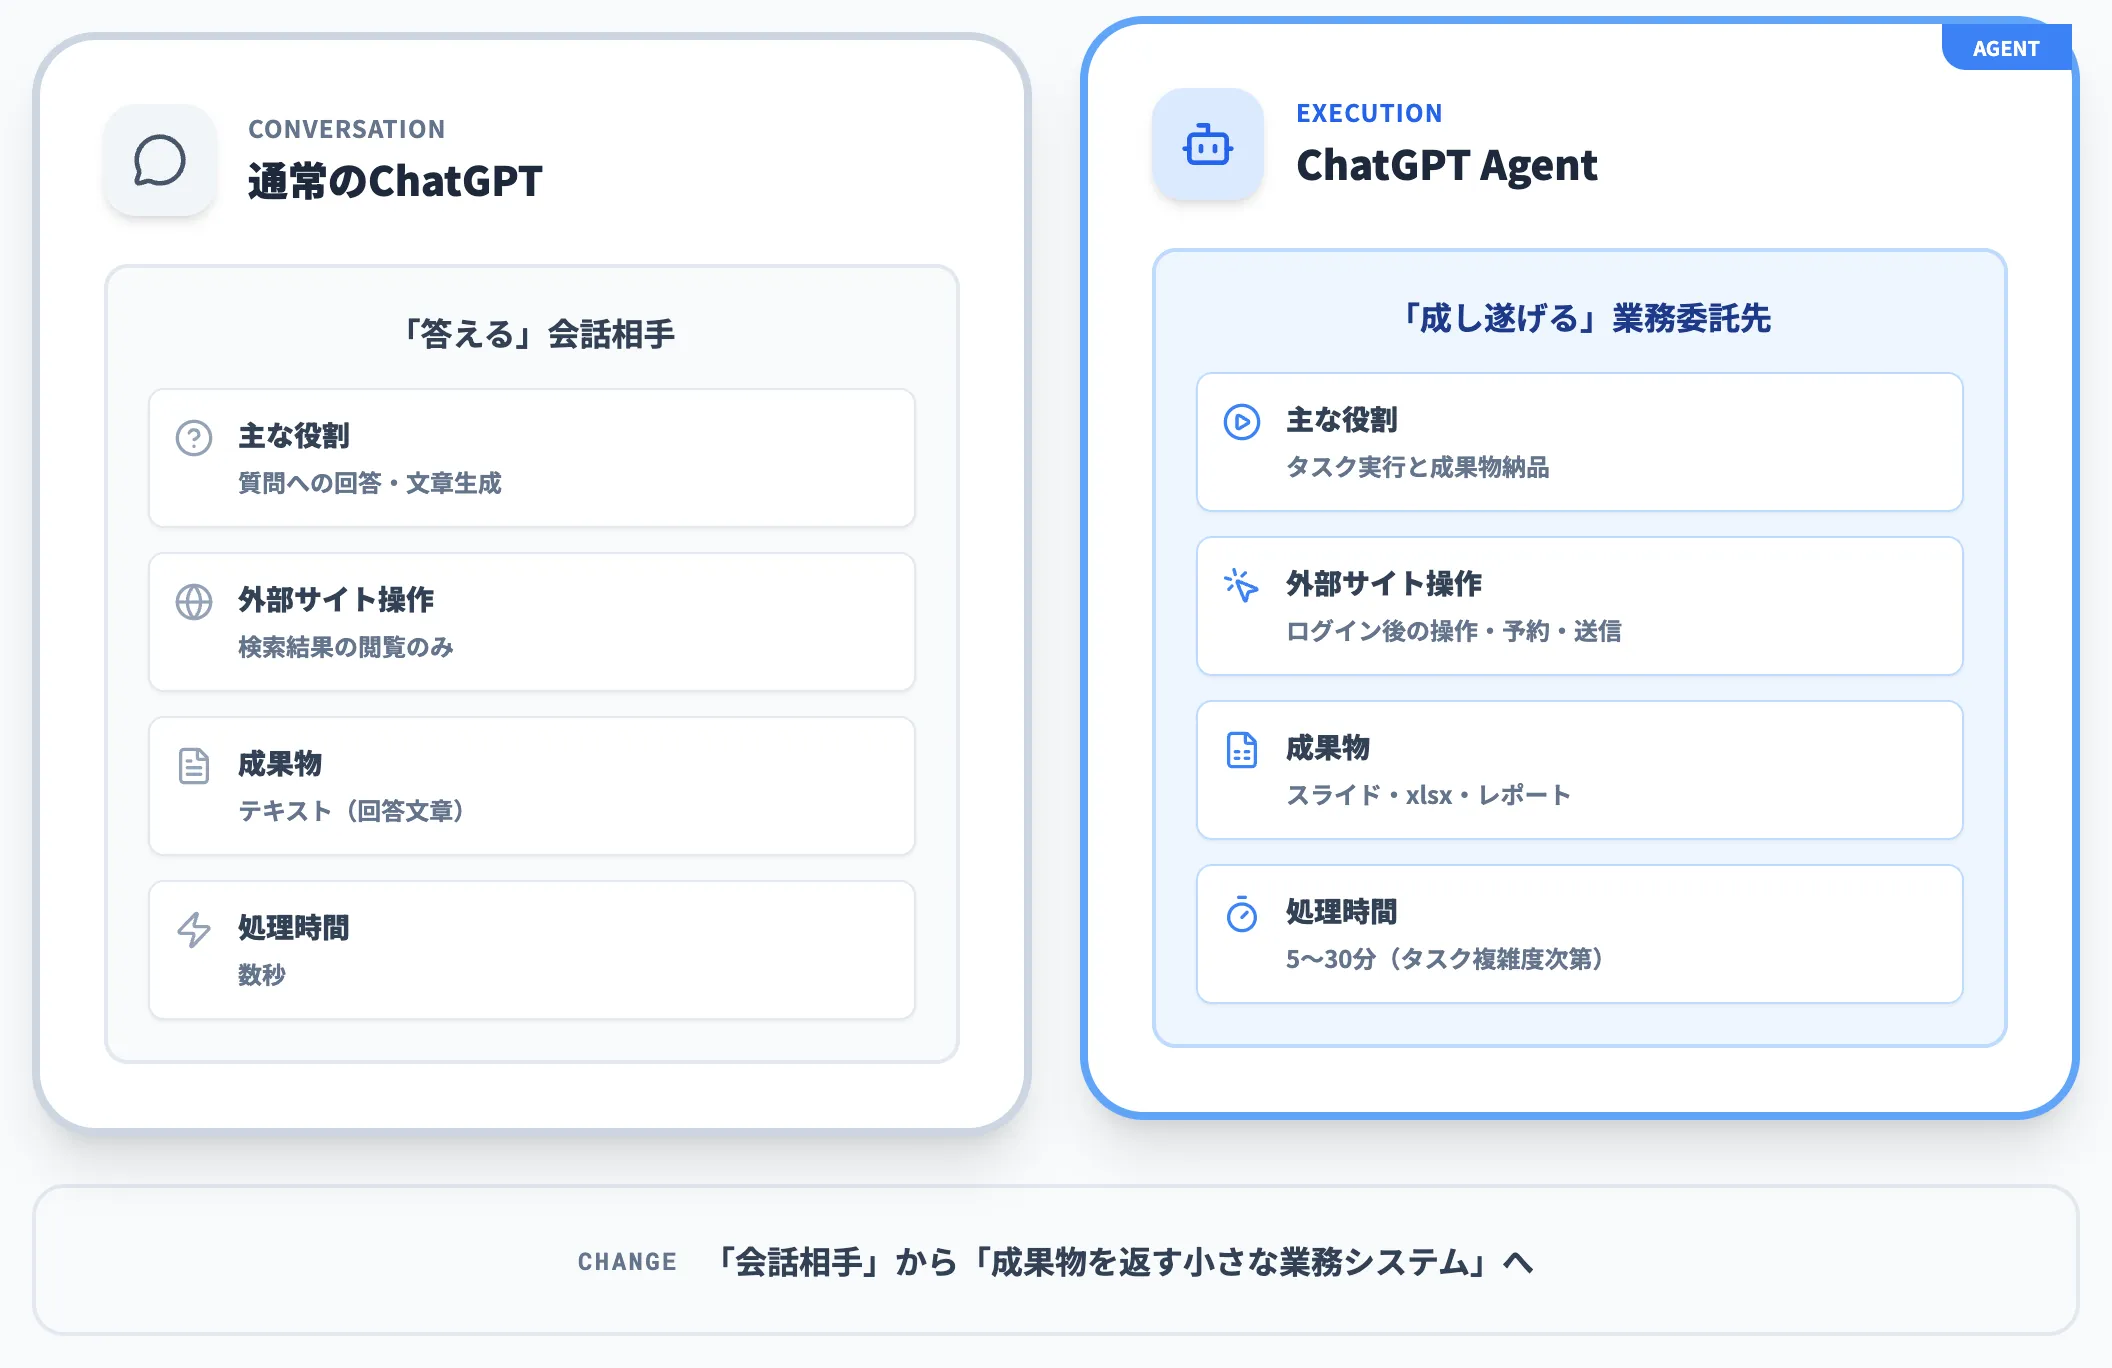
Task: Click the stopwatch icon beside 5〜30分
Action: click(x=1242, y=914)
